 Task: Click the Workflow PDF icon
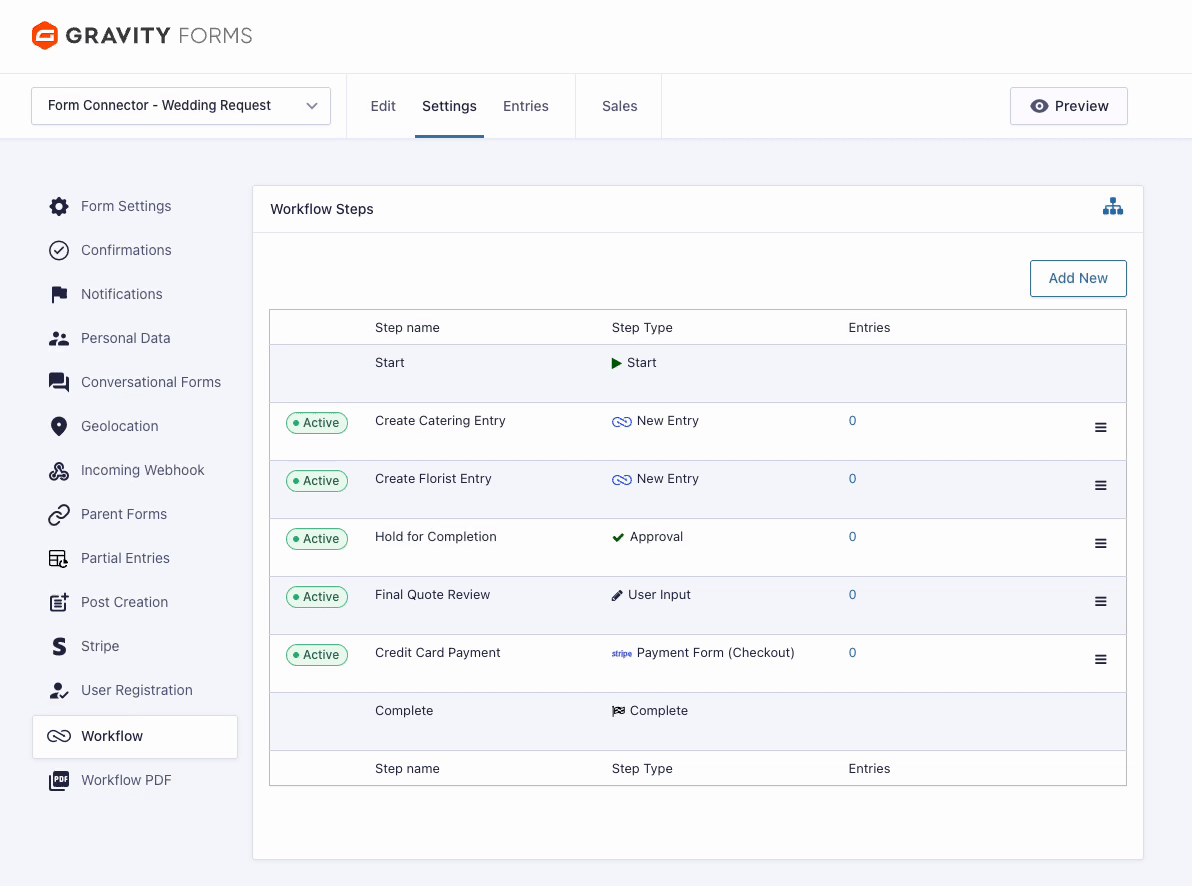coord(59,781)
